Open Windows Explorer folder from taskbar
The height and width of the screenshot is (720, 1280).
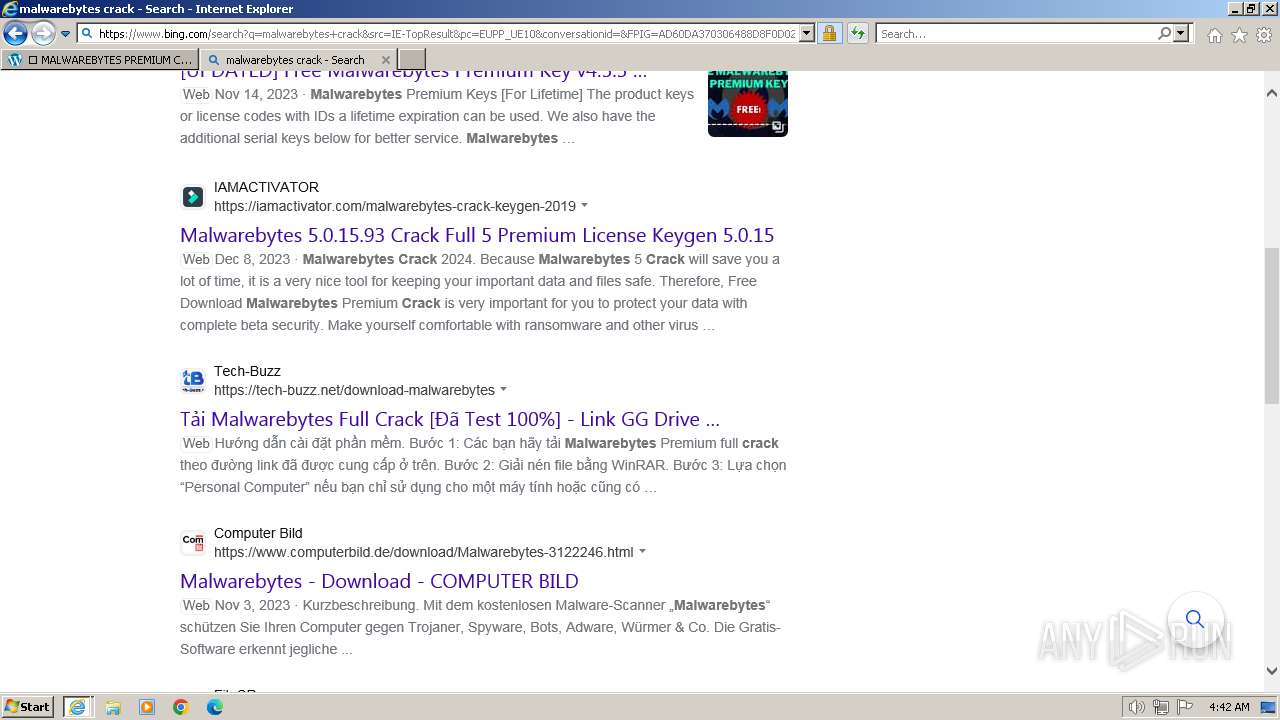113,707
